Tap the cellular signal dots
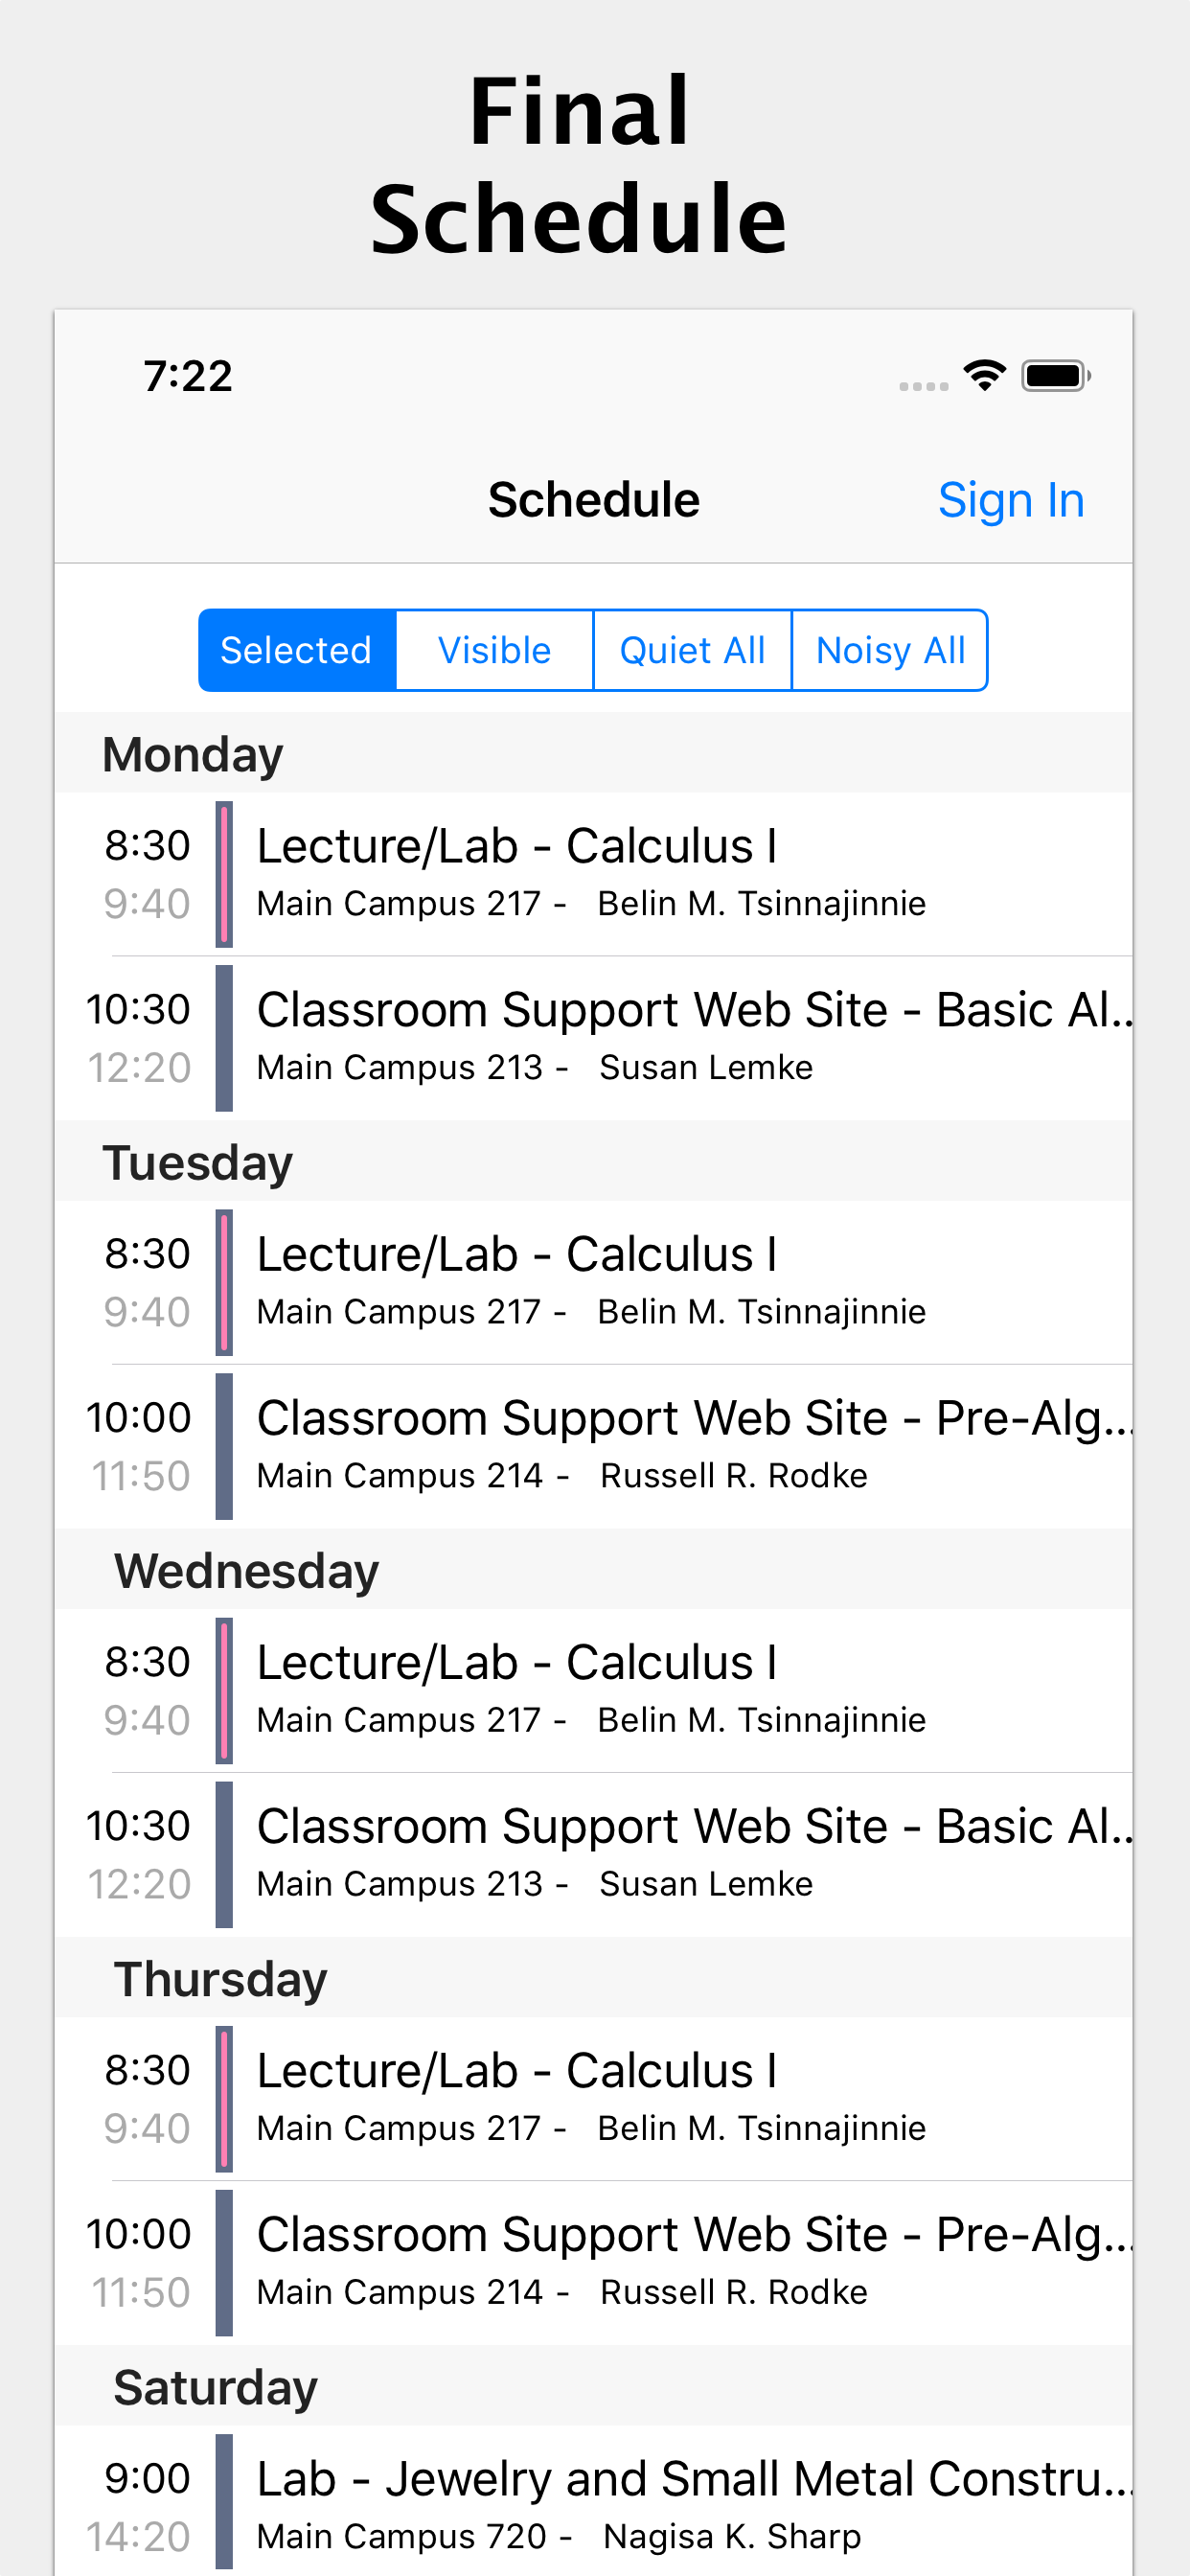Screen dimensions: 1190x2576 coord(923,386)
